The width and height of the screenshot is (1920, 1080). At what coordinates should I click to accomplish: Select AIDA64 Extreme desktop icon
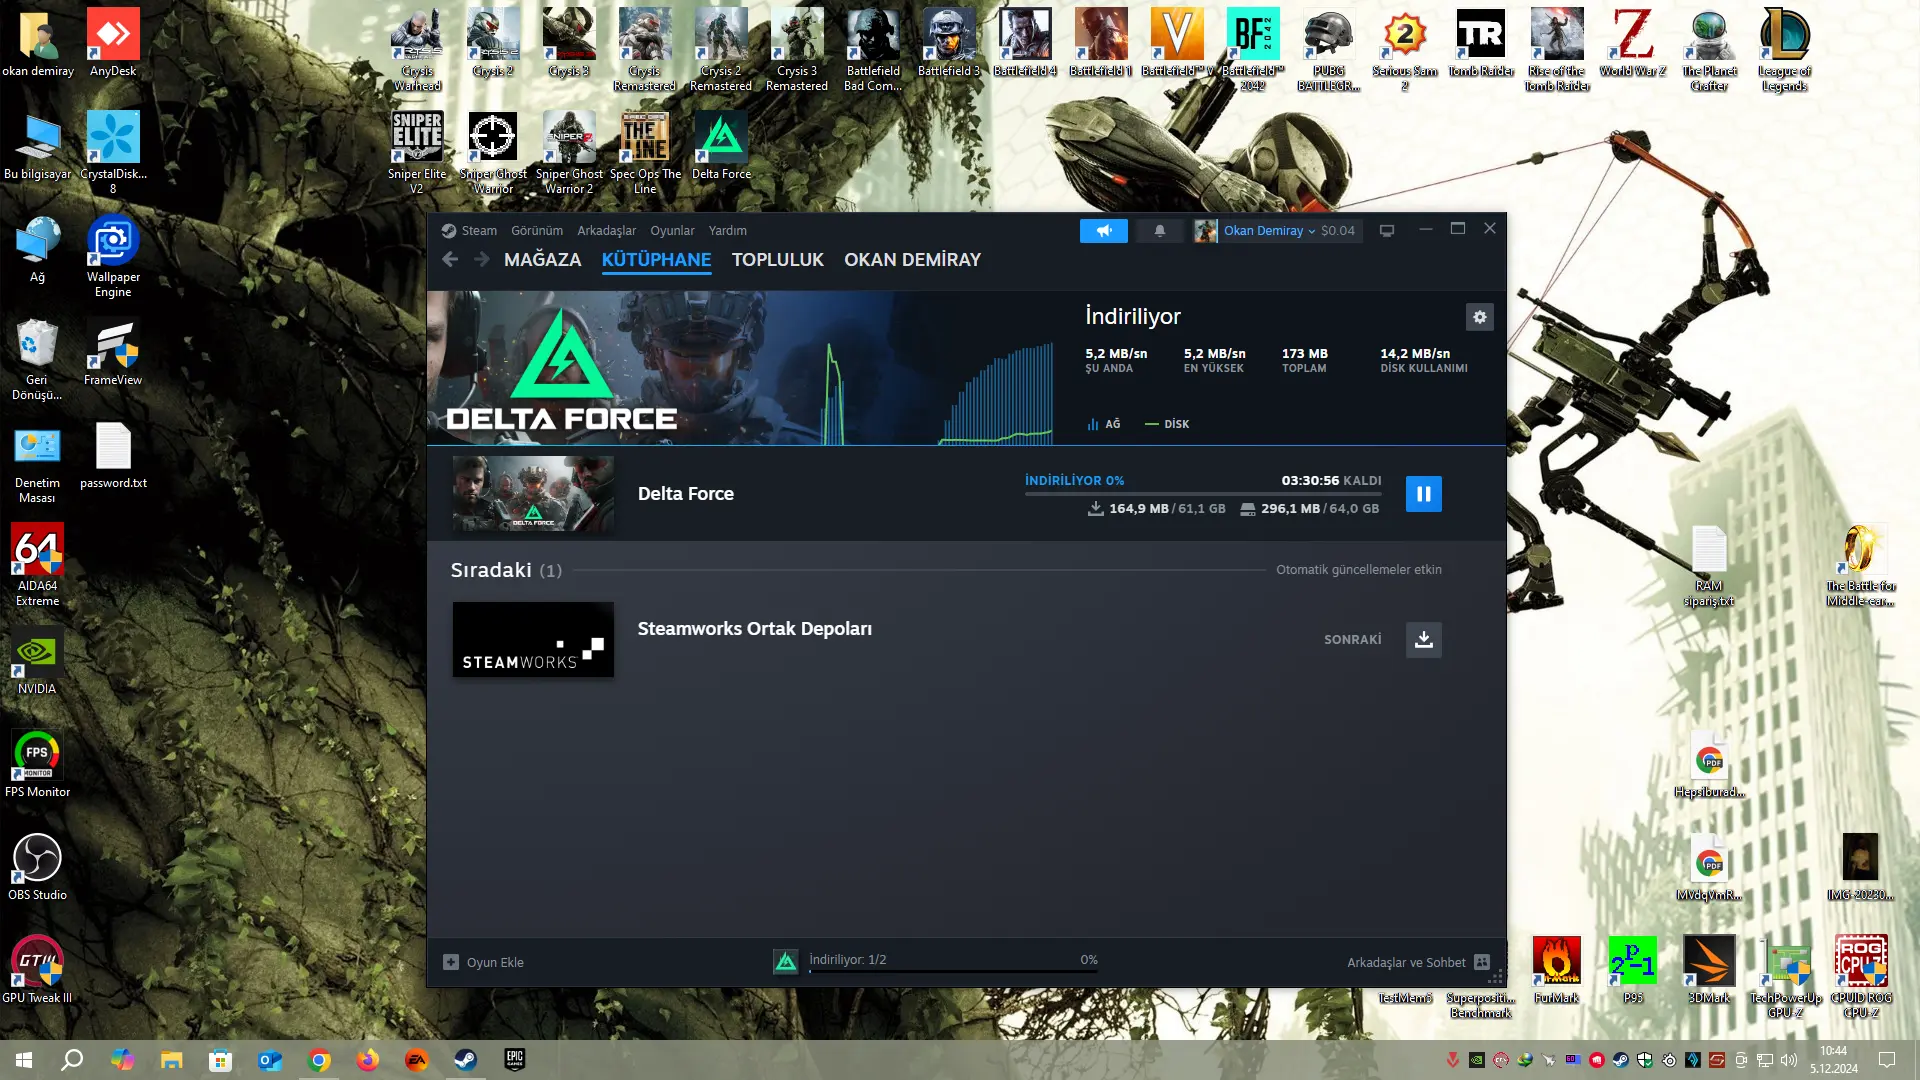[37, 565]
